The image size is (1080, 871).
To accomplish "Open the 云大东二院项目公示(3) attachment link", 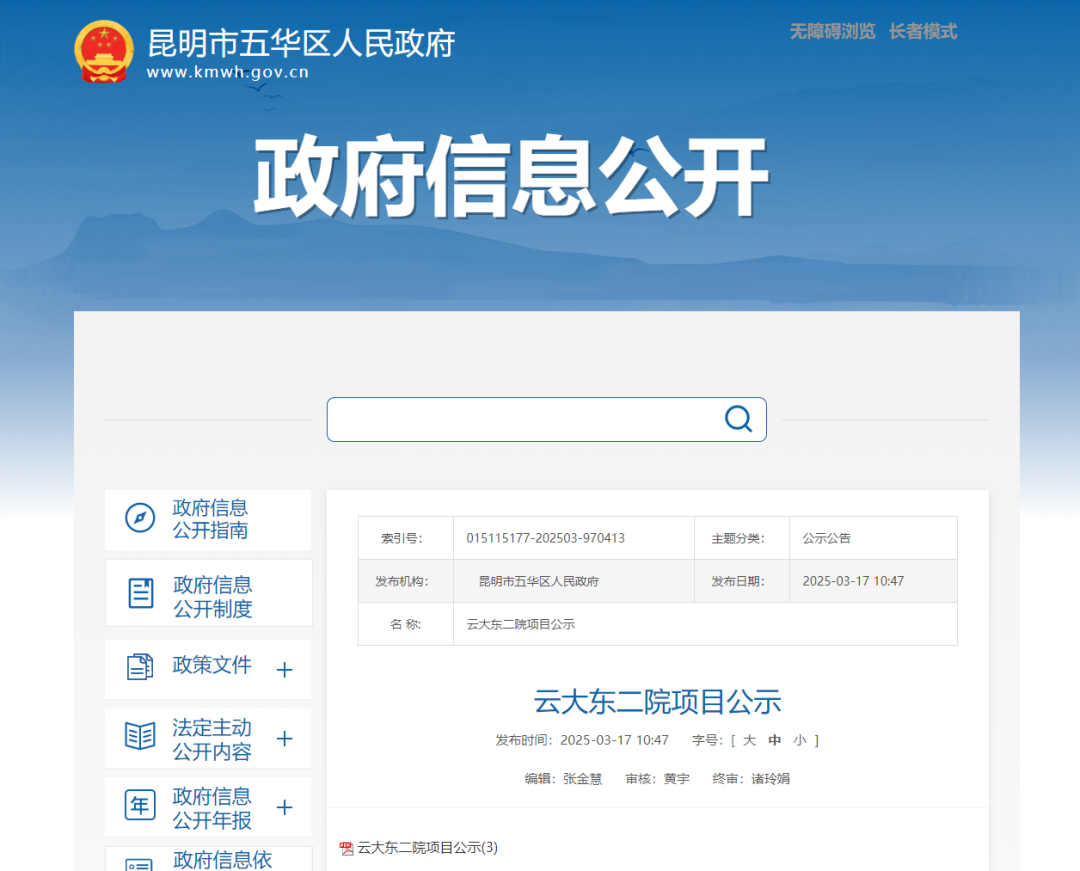I will (x=427, y=848).
